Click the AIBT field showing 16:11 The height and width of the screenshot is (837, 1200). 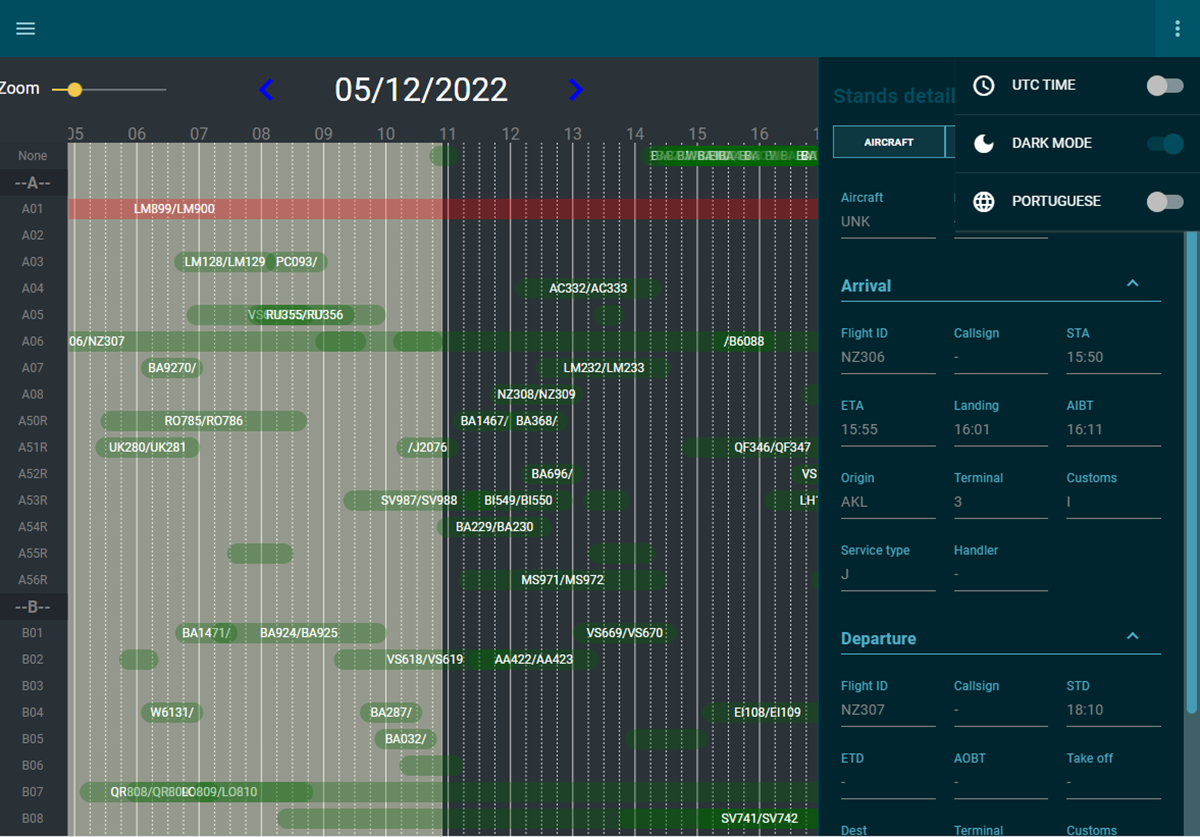1113,430
